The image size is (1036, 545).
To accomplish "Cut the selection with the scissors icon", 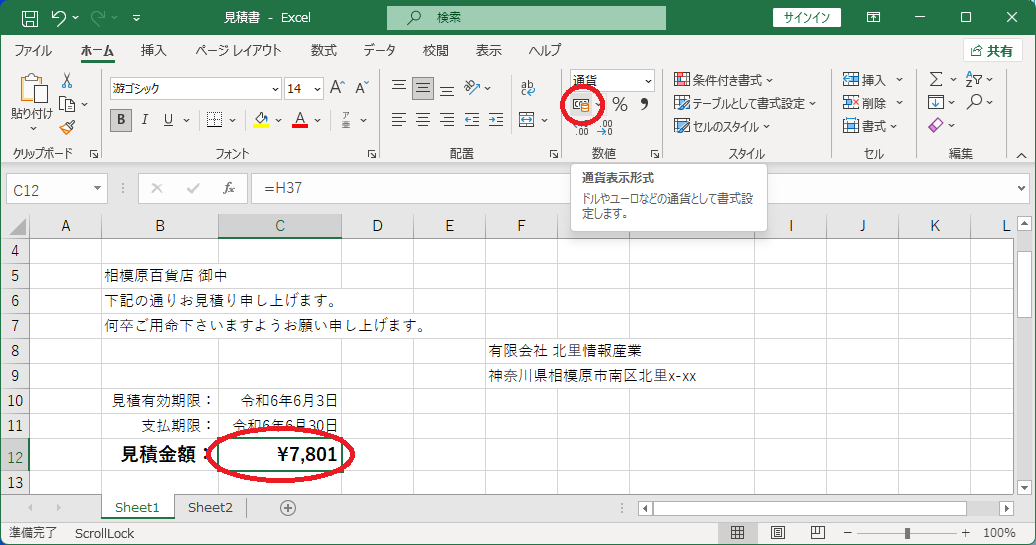I will click(67, 81).
